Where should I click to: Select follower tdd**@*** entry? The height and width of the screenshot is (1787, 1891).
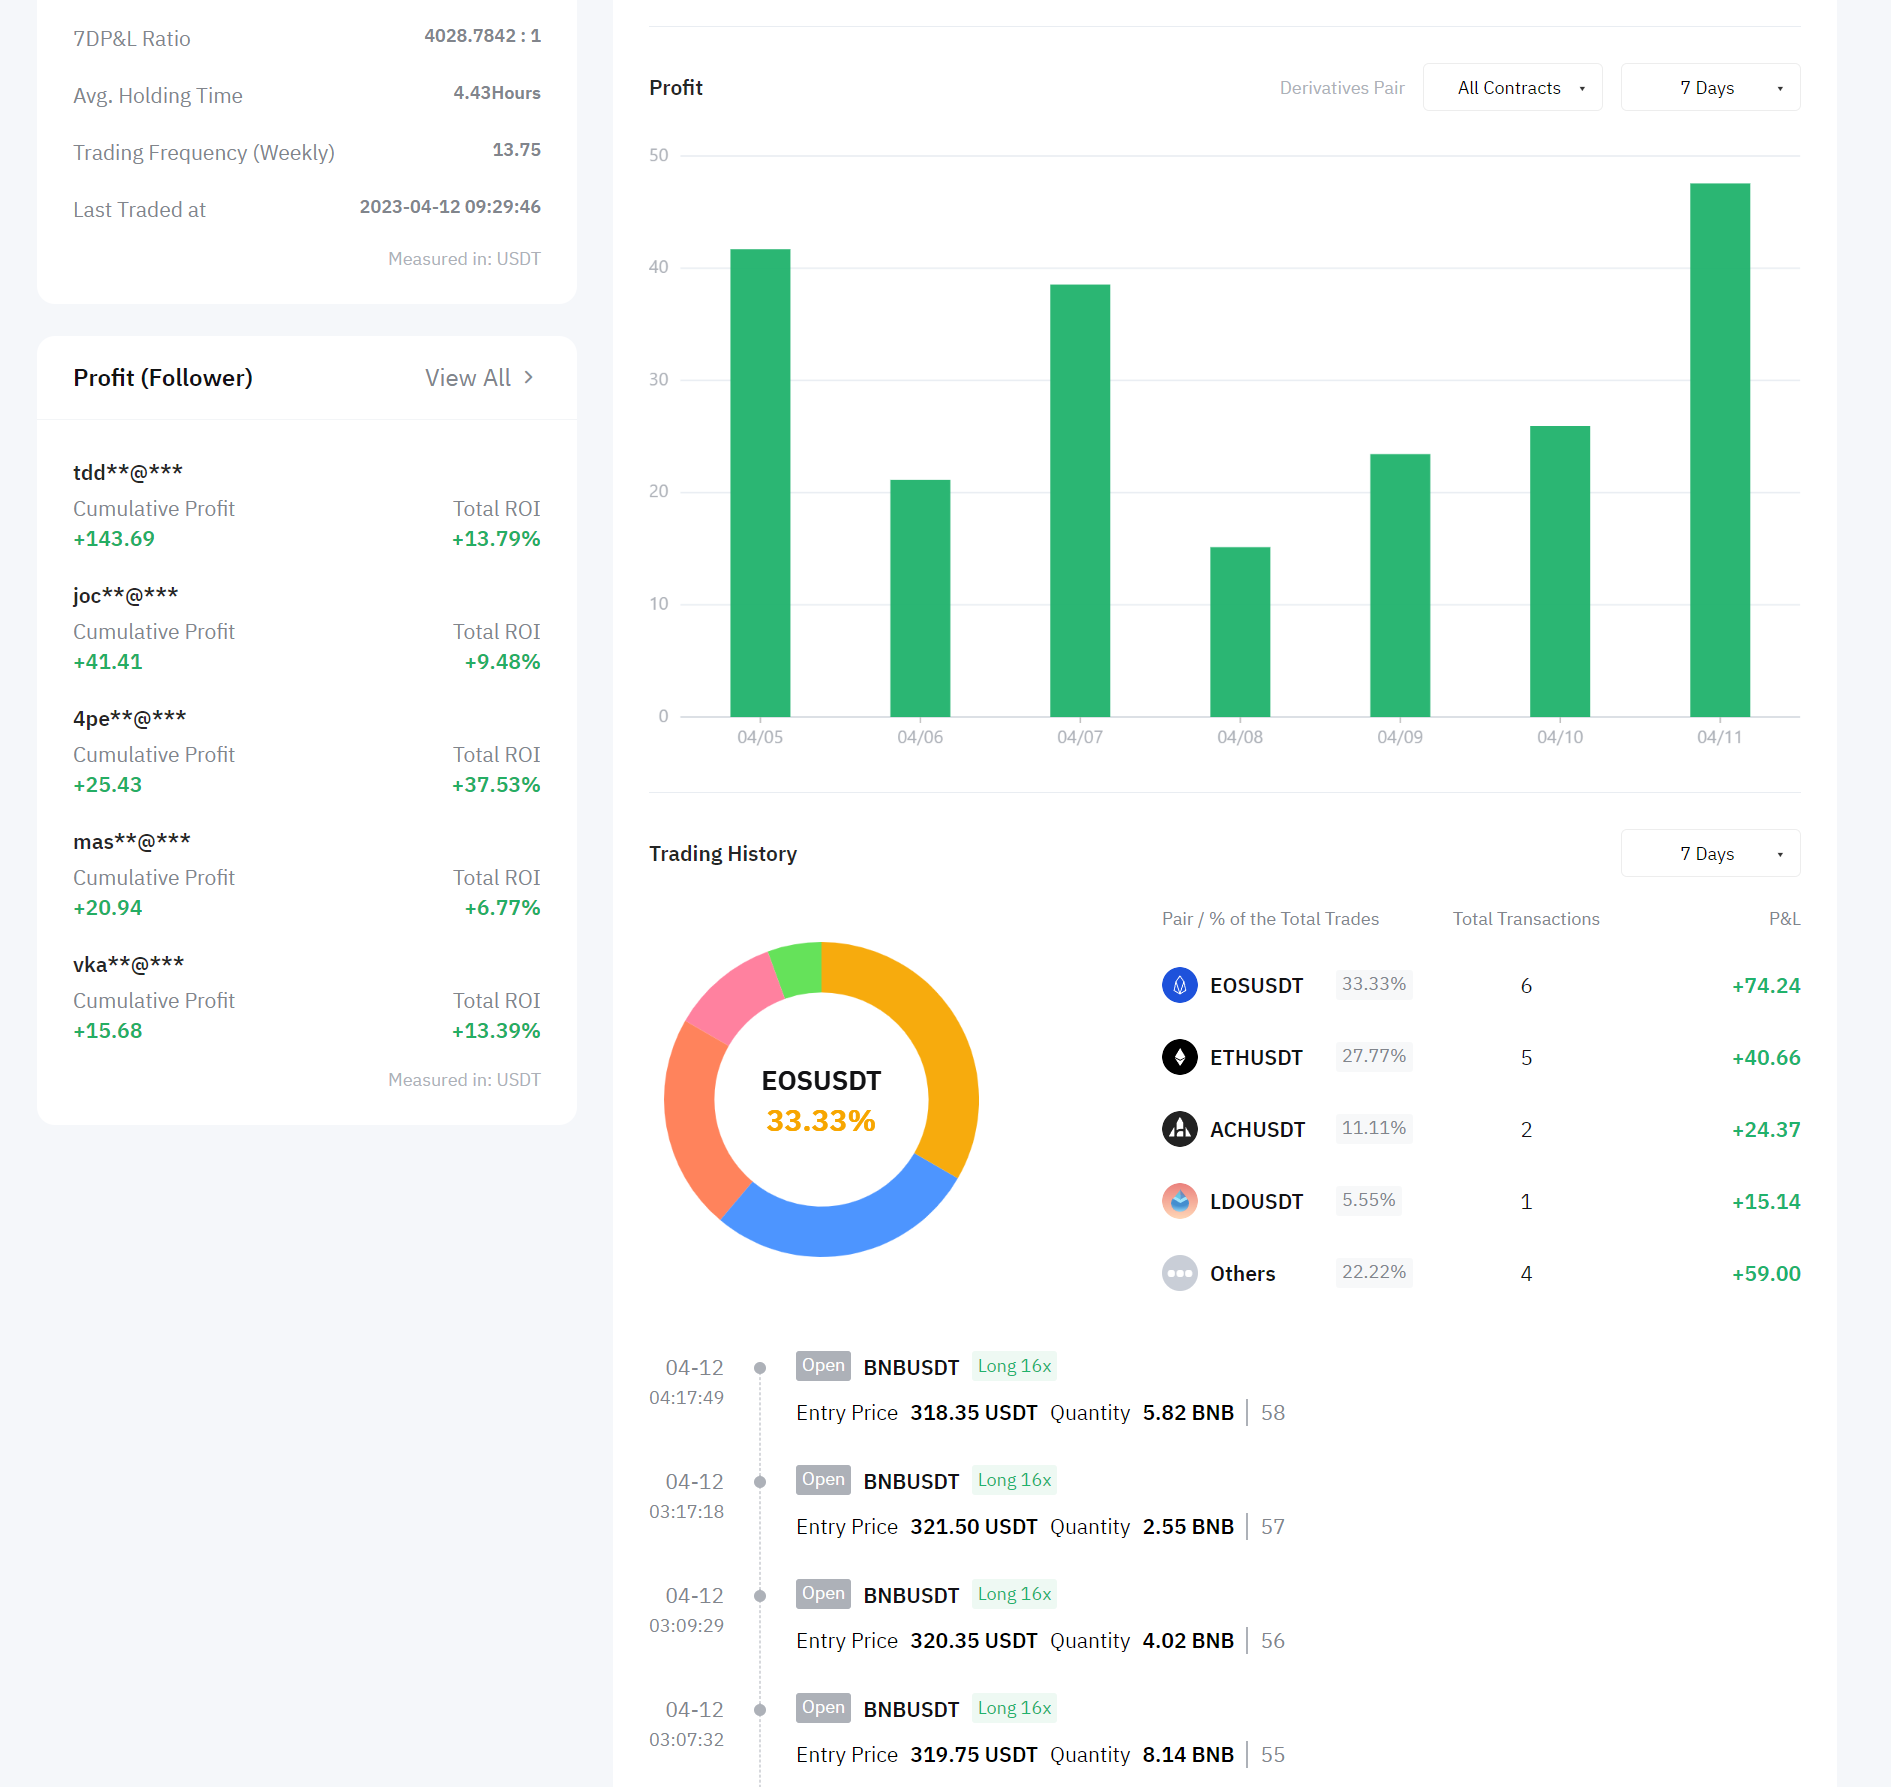click(x=128, y=472)
